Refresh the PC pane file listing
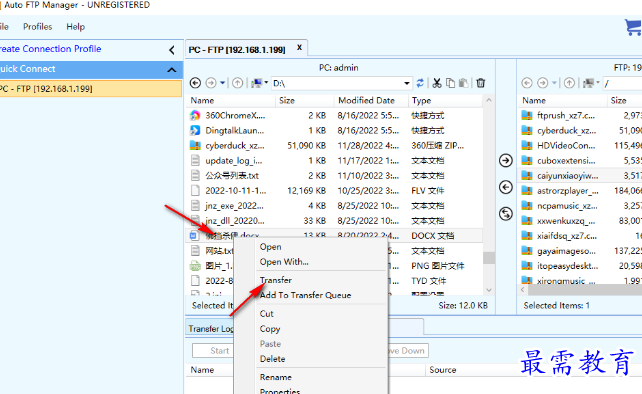Screen dimensions: 642x394 pyautogui.click(x=420, y=83)
